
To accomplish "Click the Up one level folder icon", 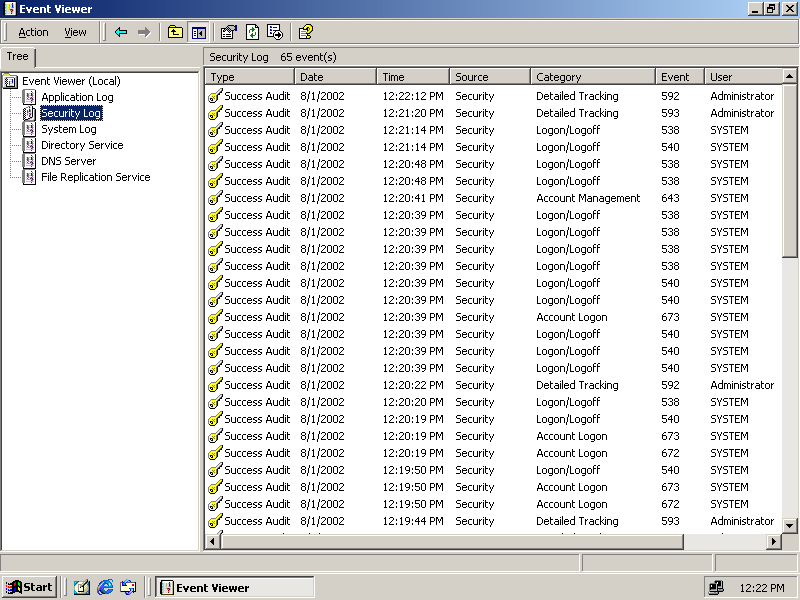I will pyautogui.click(x=175, y=32).
